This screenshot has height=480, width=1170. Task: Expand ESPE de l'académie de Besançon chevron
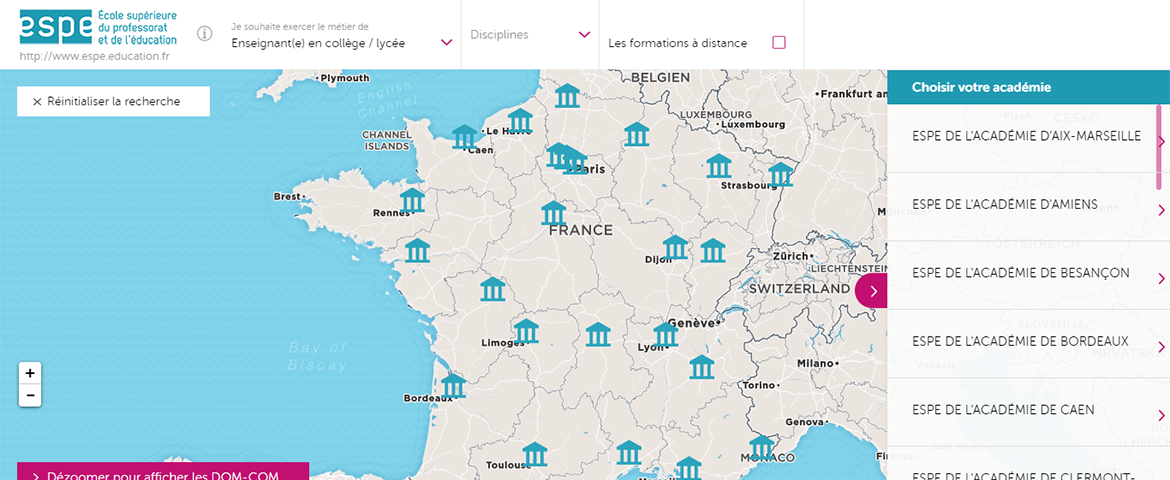tap(1161, 278)
